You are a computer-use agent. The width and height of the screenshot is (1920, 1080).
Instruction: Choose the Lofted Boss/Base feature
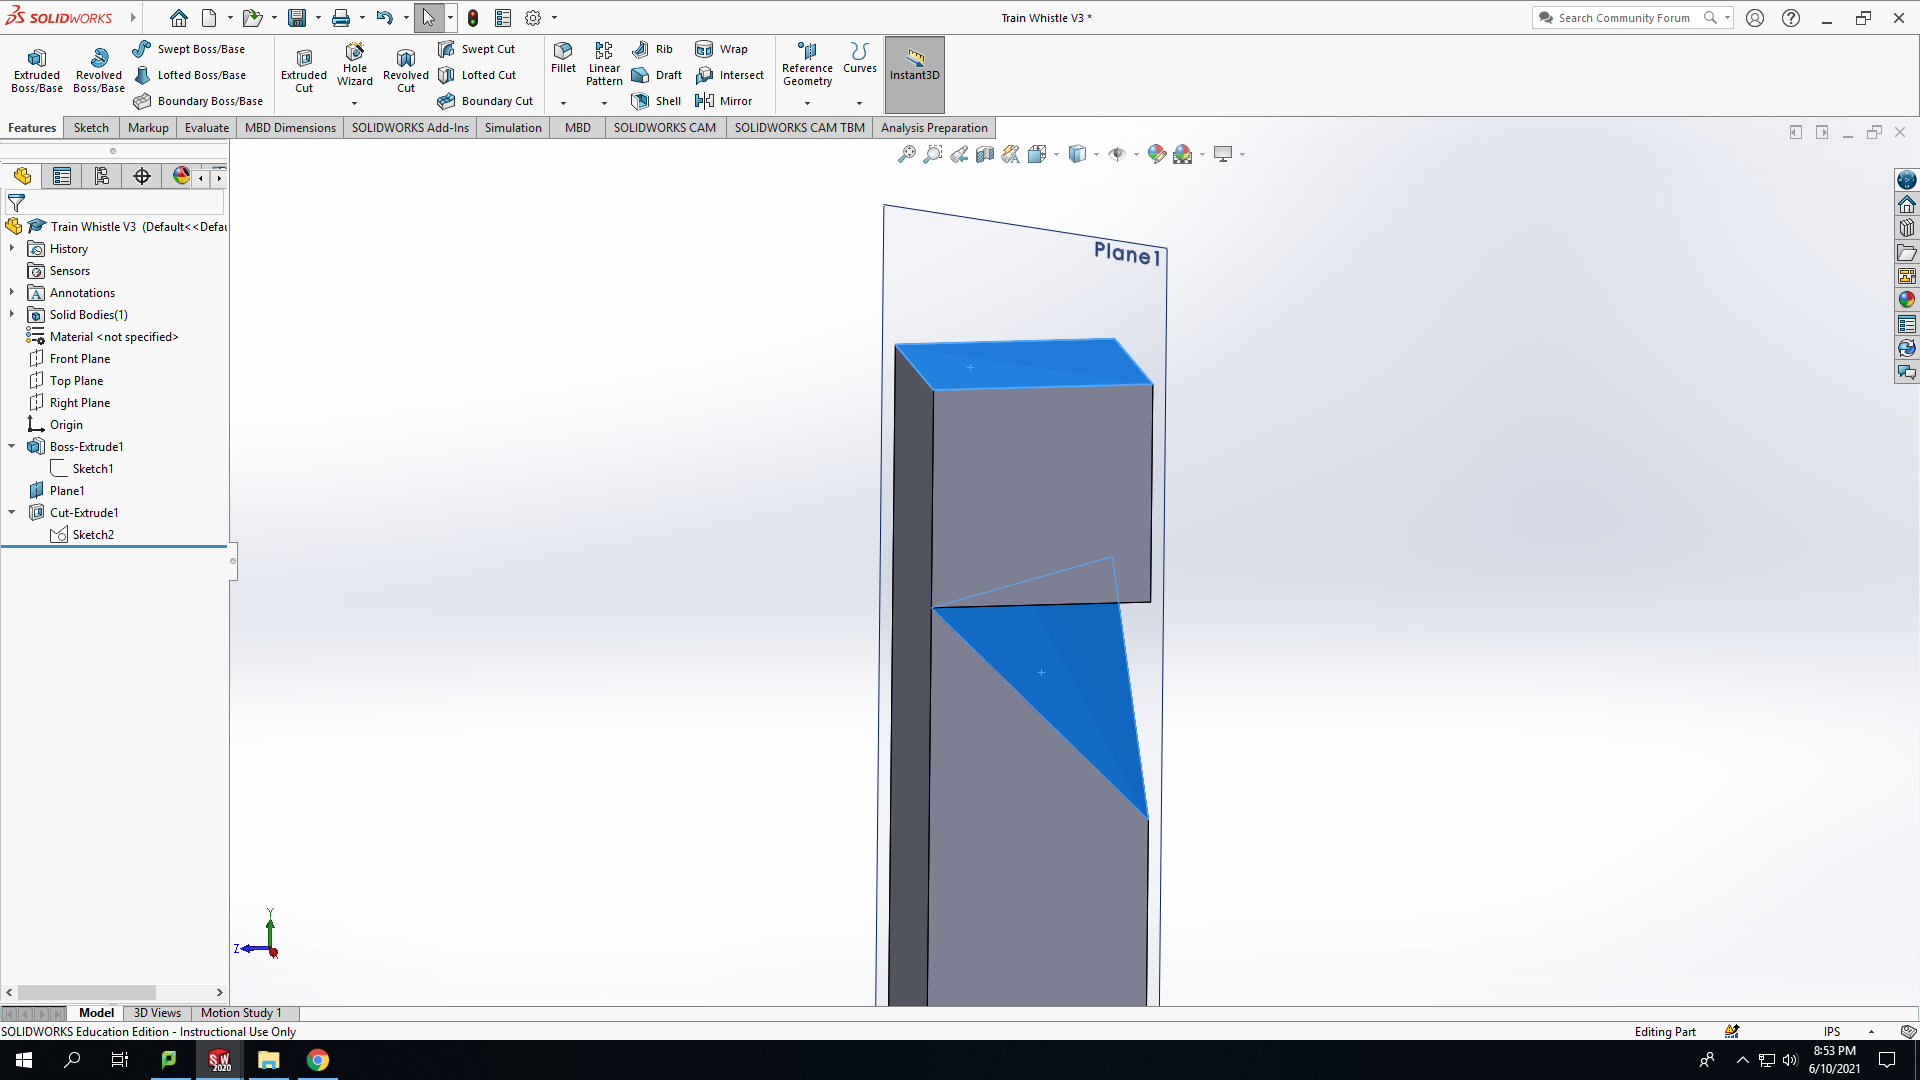(189, 75)
